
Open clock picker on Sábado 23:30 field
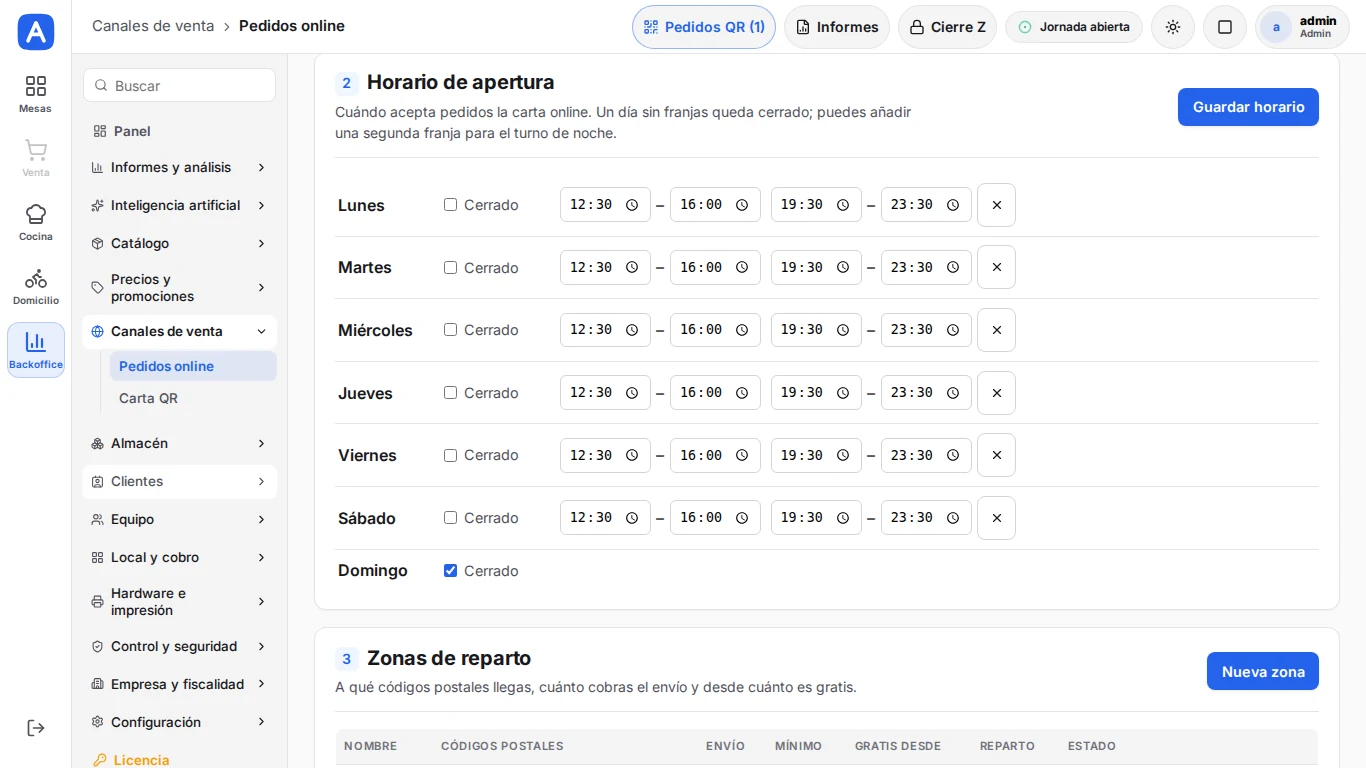[953, 518]
